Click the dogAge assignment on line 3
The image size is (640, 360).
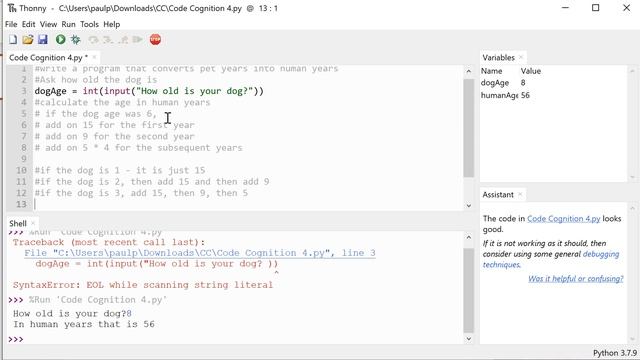coord(149,91)
